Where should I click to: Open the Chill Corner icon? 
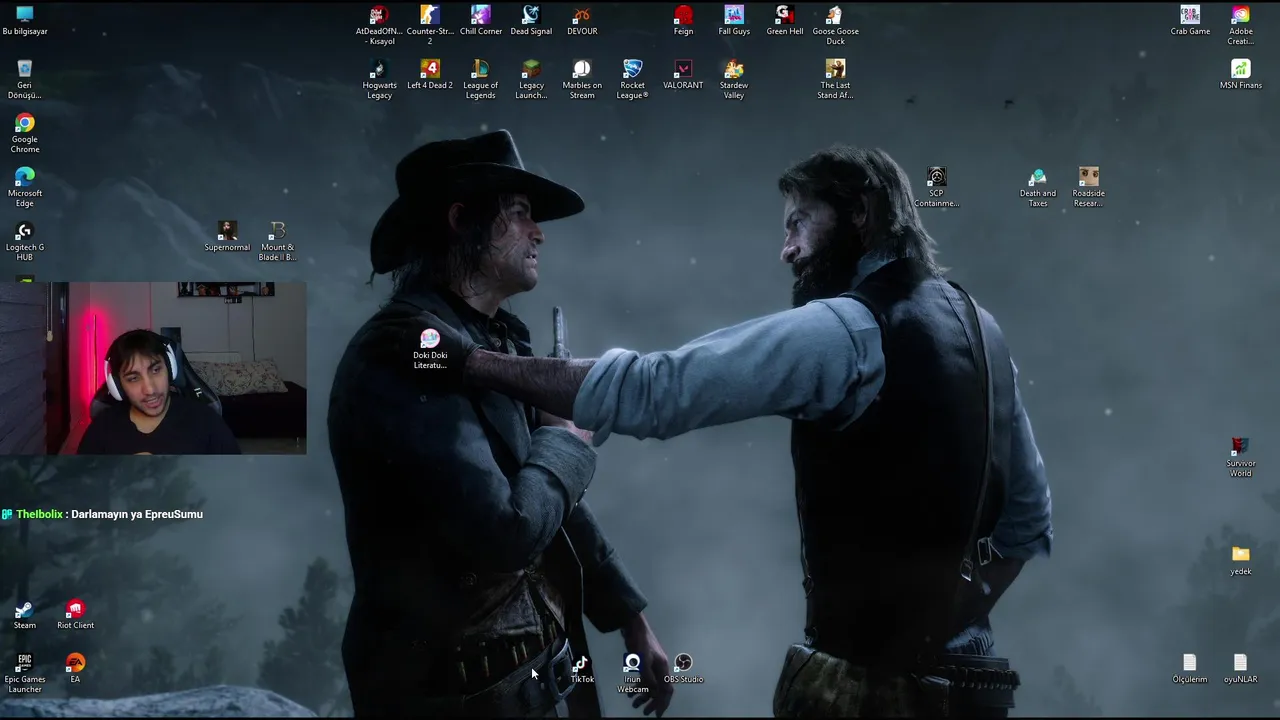click(481, 20)
